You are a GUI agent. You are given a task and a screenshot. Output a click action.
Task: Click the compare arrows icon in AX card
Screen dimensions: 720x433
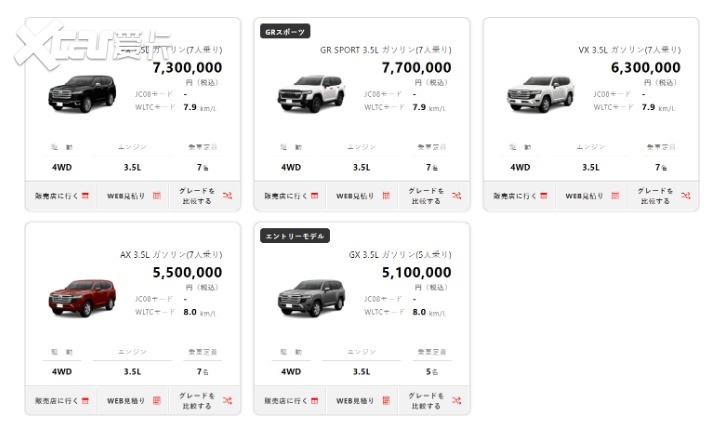click(x=228, y=400)
